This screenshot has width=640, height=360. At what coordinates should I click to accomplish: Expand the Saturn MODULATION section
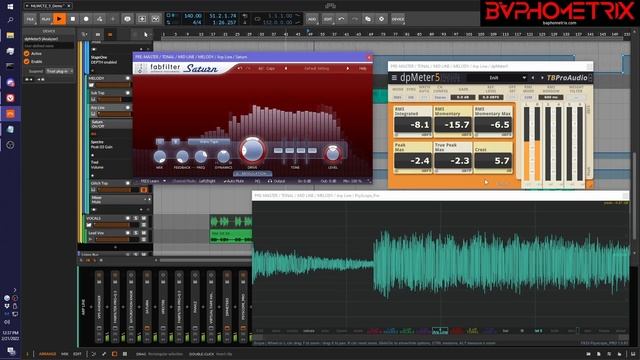click(252, 174)
